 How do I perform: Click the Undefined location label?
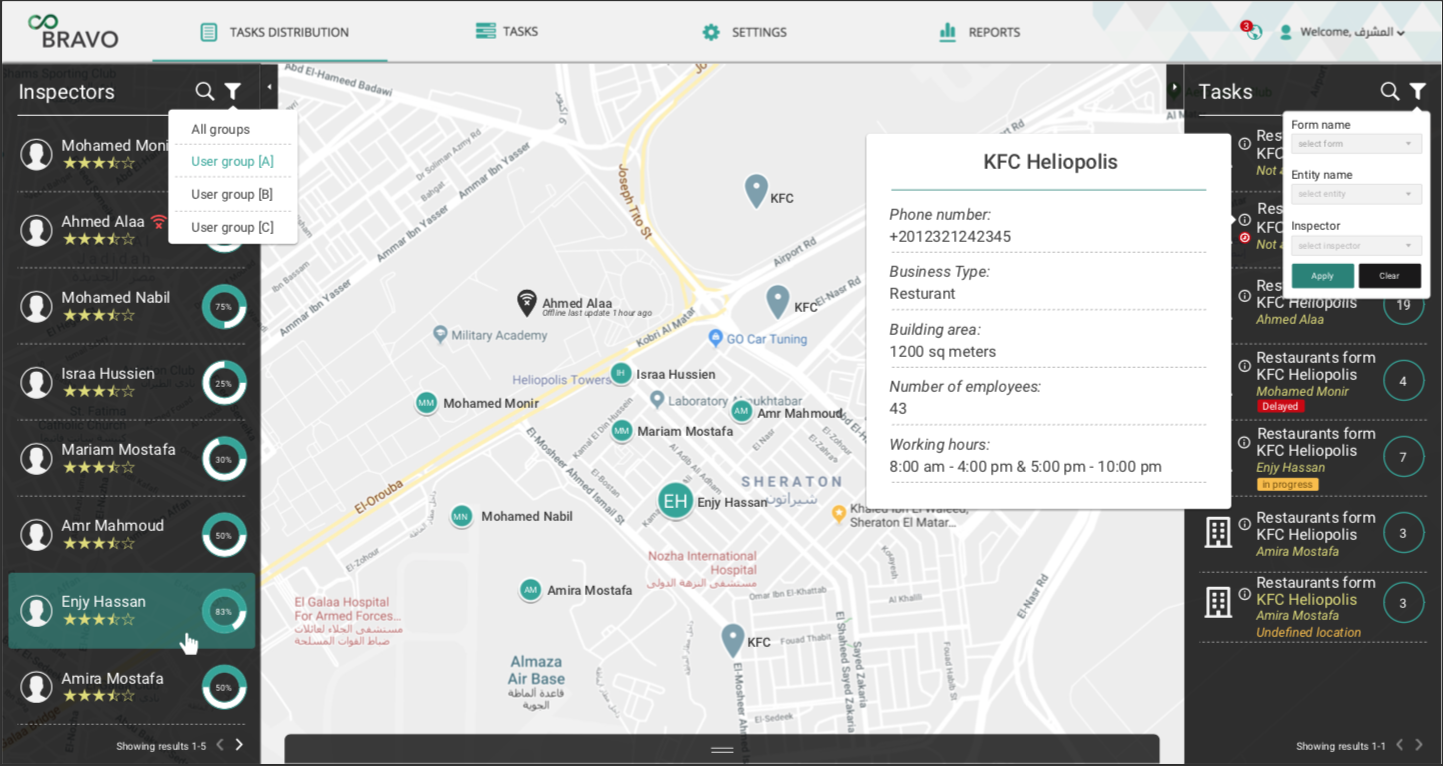tap(1308, 632)
